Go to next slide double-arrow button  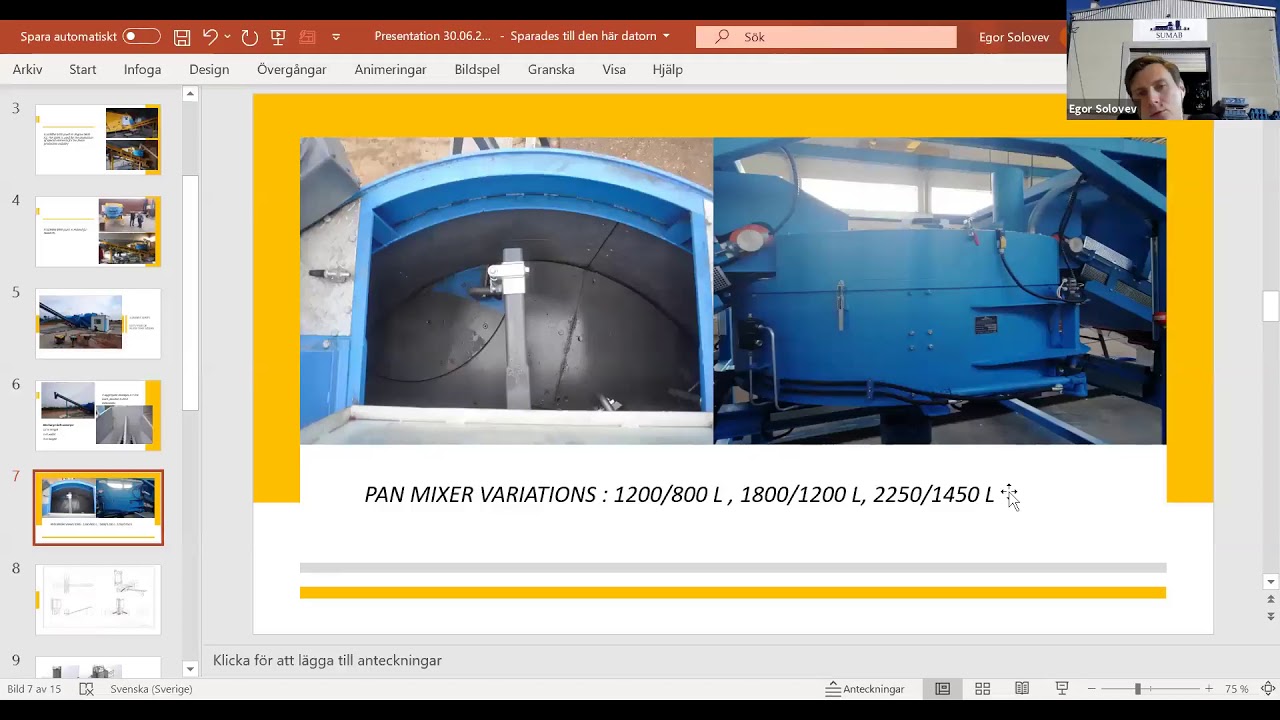pos(1271,616)
